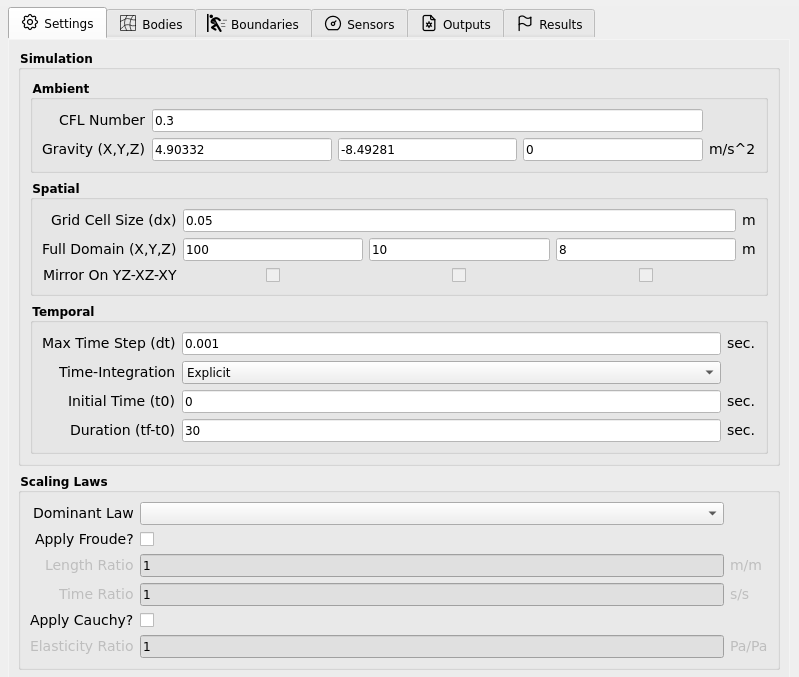Image resolution: width=799 pixels, height=677 pixels.
Task: Click the Mirror On YZ-XZ-XY label
Action: pos(110,275)
